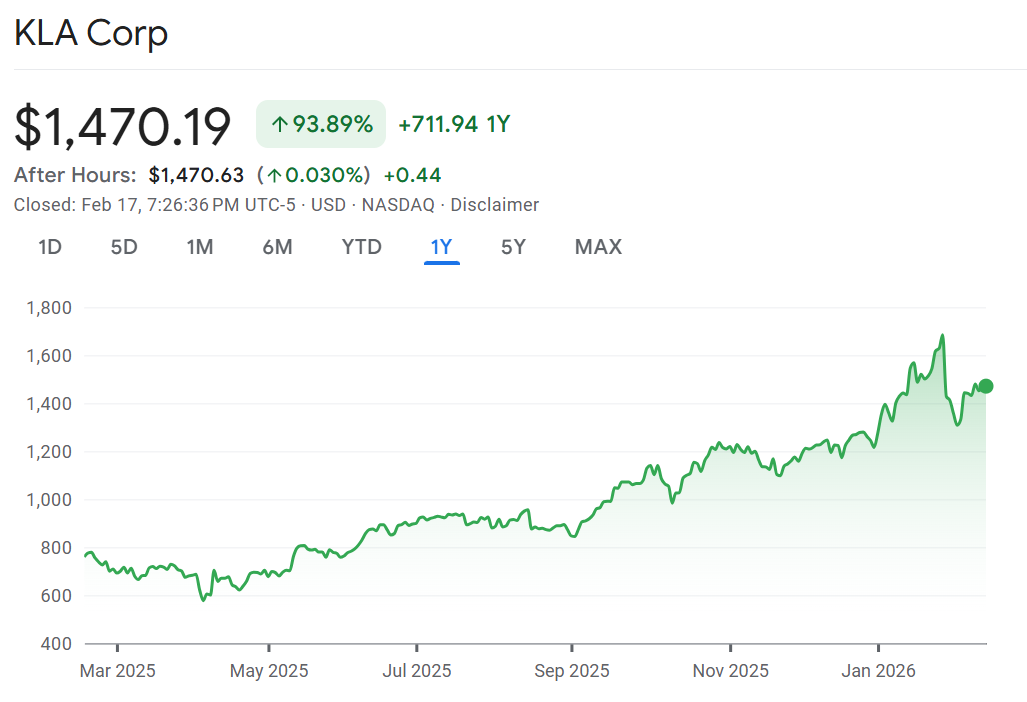Click the KLA Corp title
Screen dimensions: 1027x702
tap(91, 33)
